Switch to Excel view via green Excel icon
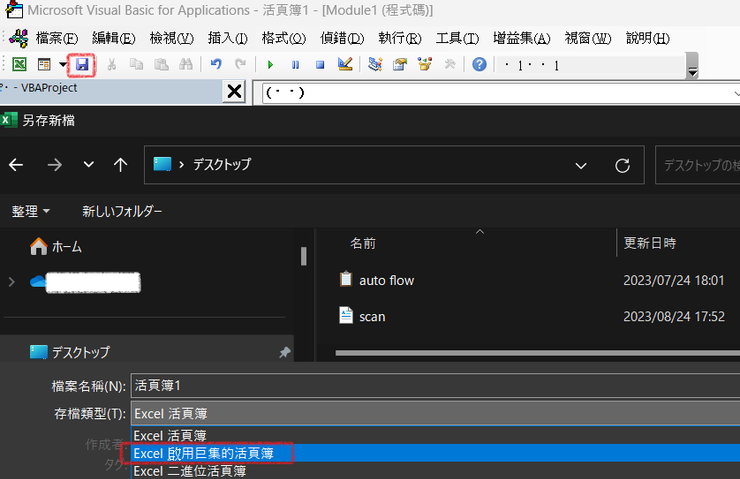Screen dimensions: 740x479 click(19, 64)
